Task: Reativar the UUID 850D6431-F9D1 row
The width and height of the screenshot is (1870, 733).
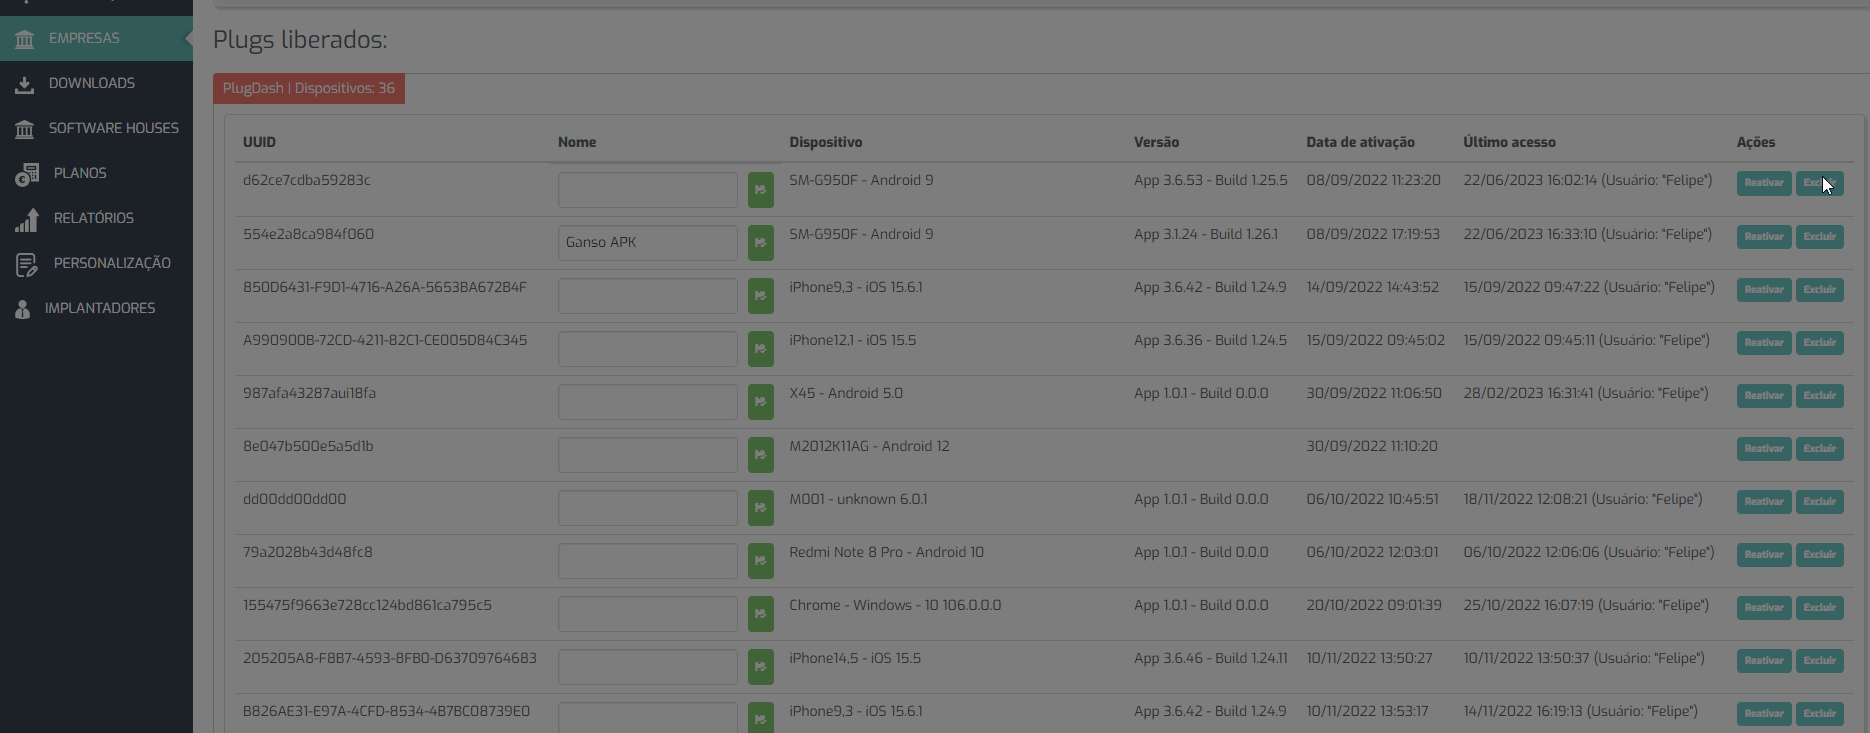Action: 1764,290
